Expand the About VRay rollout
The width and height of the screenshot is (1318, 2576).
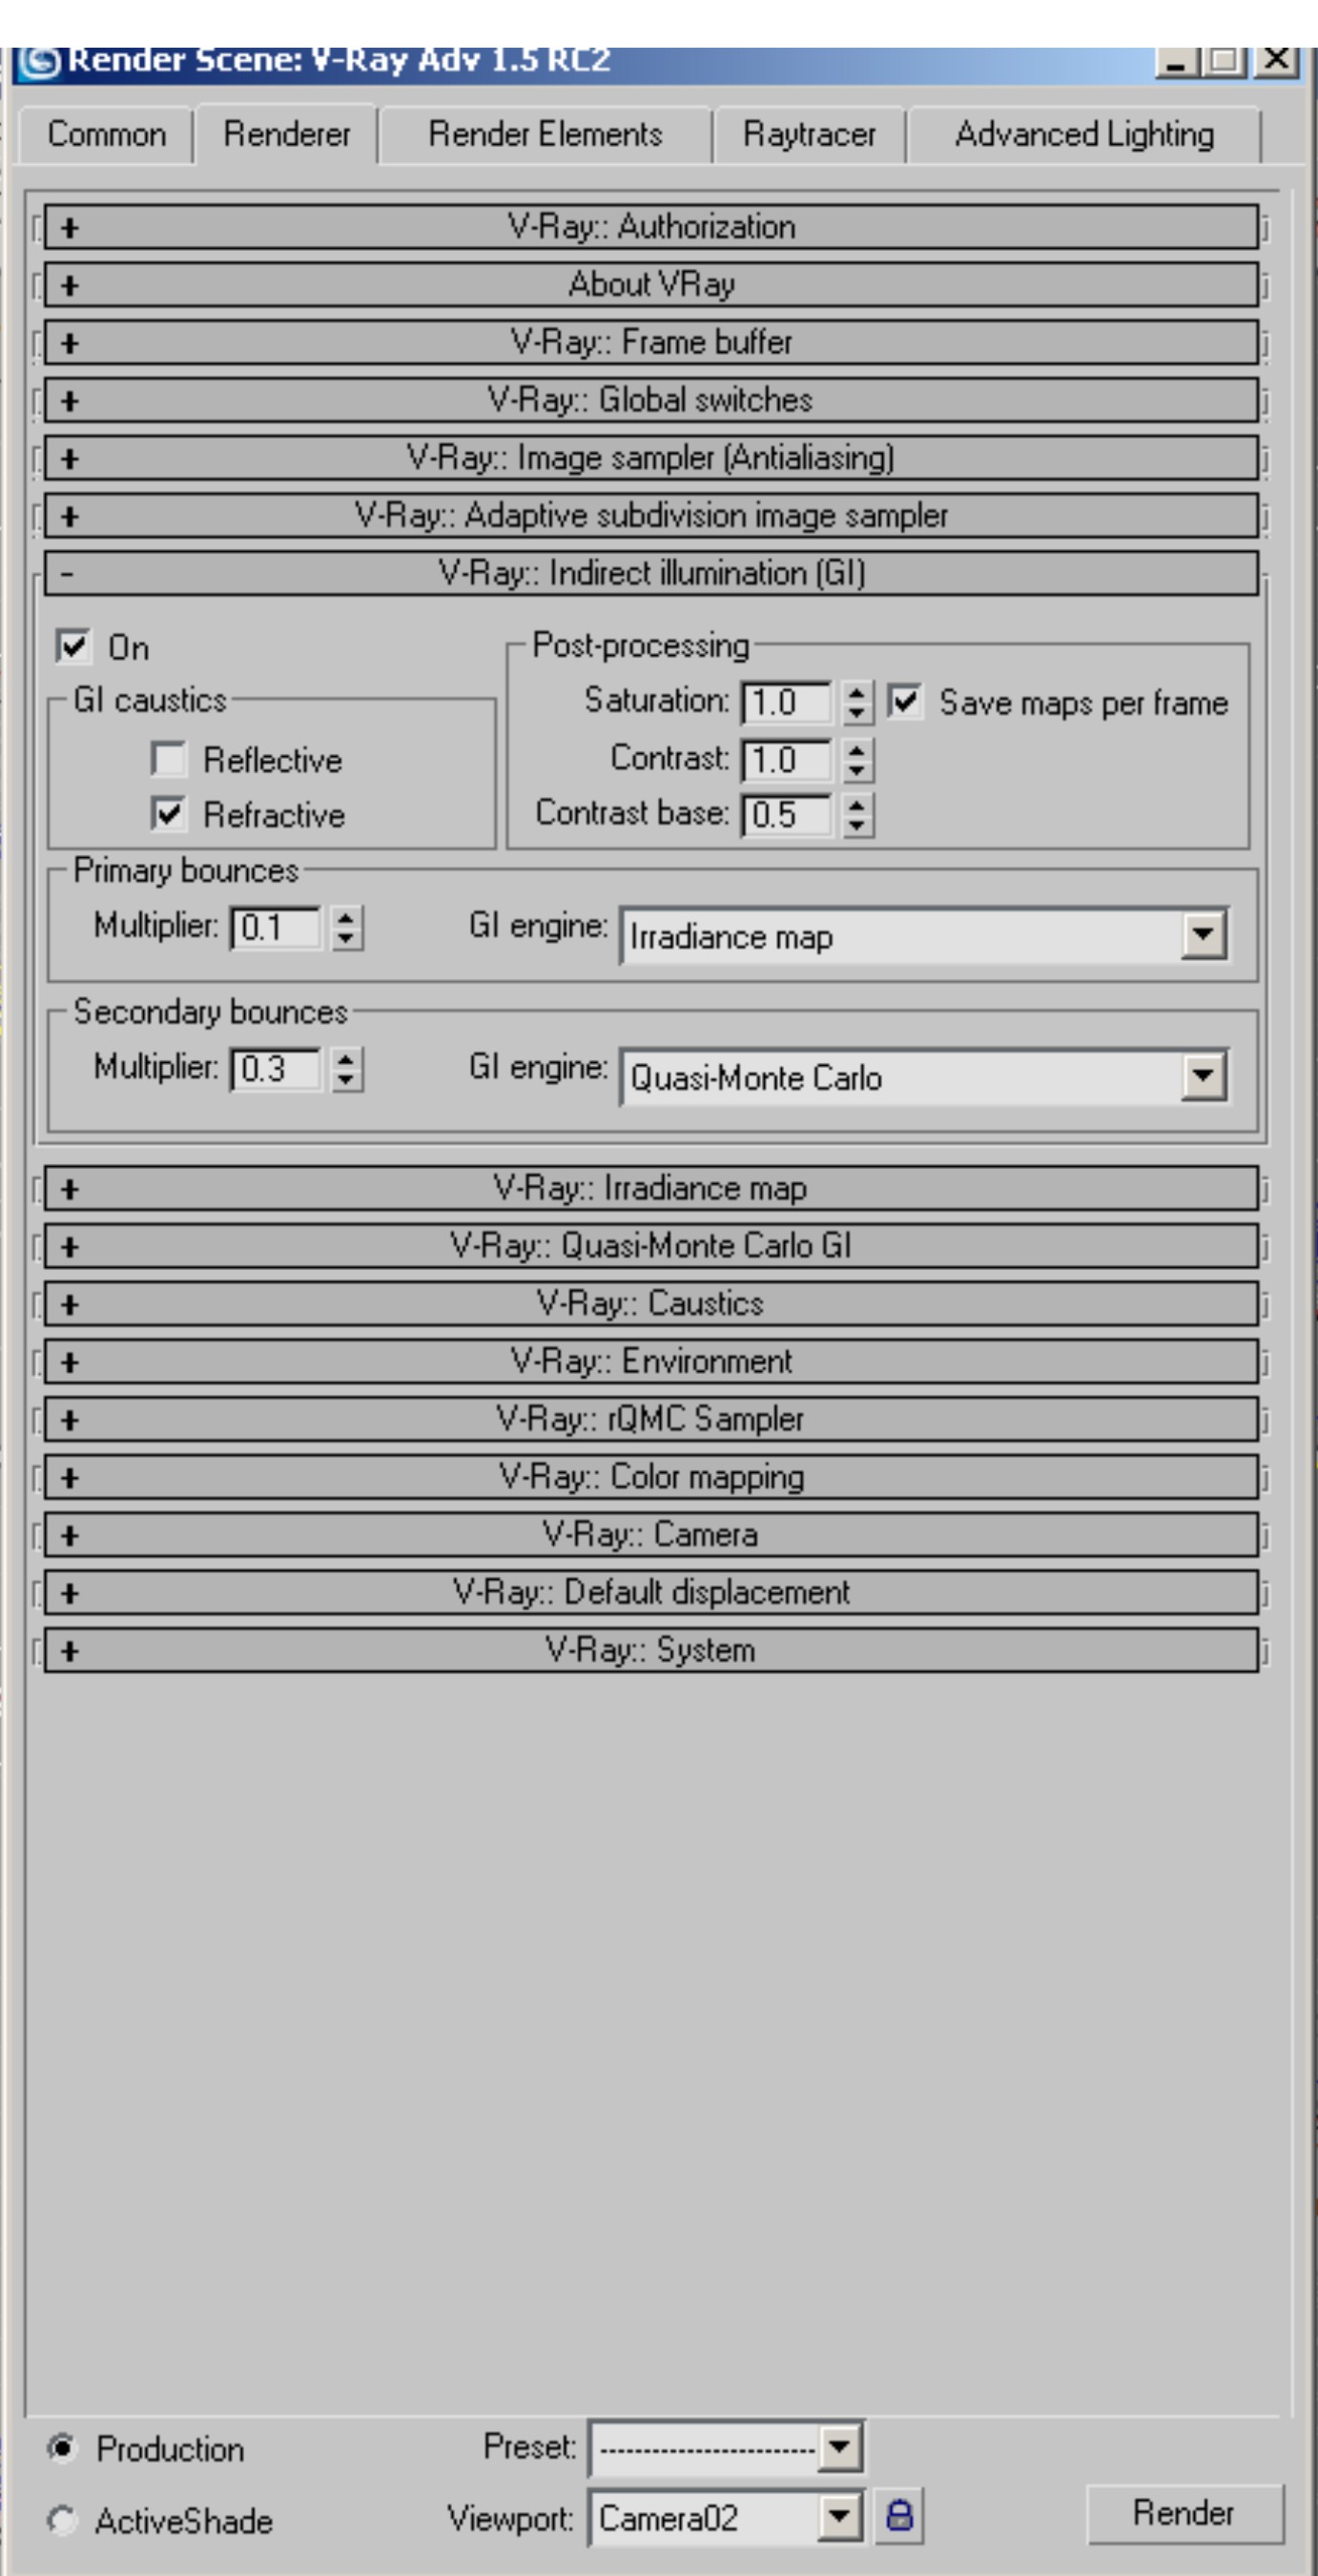pyautogui.click(x=651, y=285)
